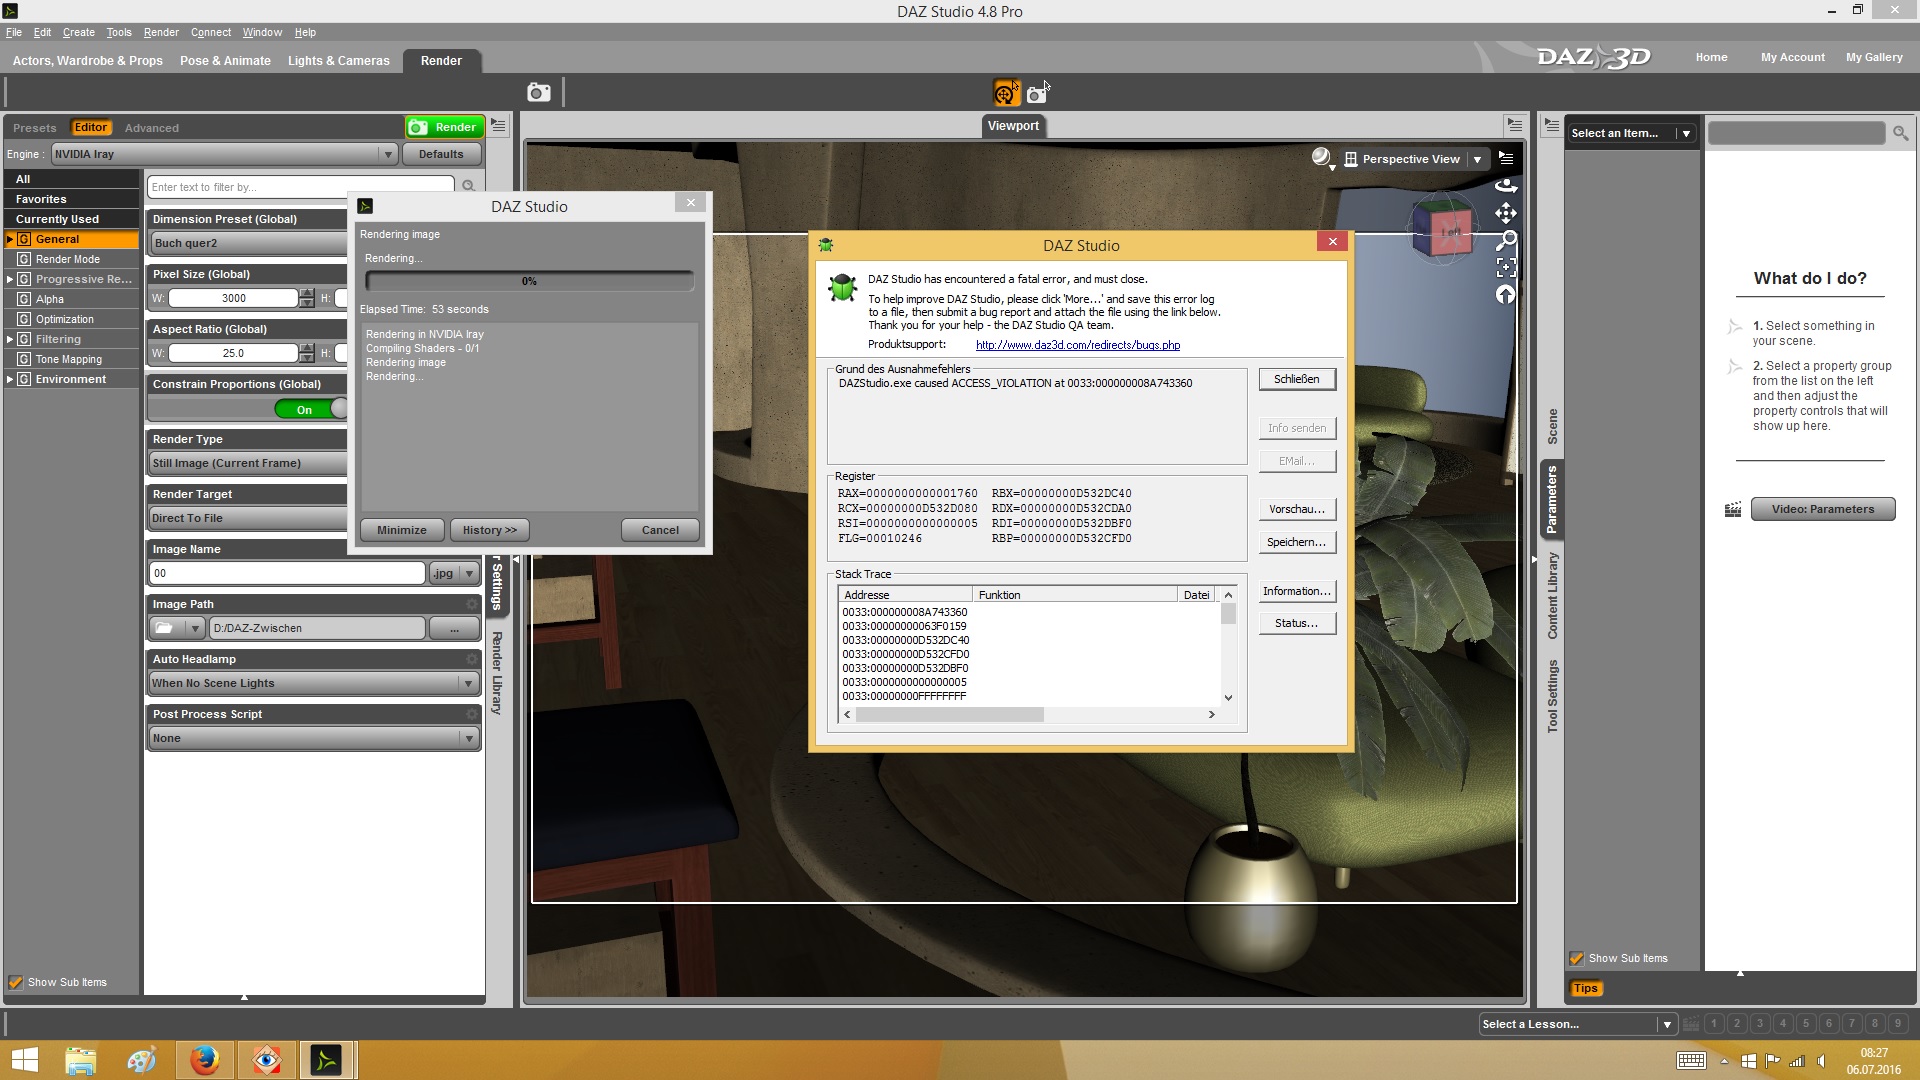Open Firefox from the taskbar
The width and height of the screenshot is (1920, 1080).
(x=205, y=1059)
